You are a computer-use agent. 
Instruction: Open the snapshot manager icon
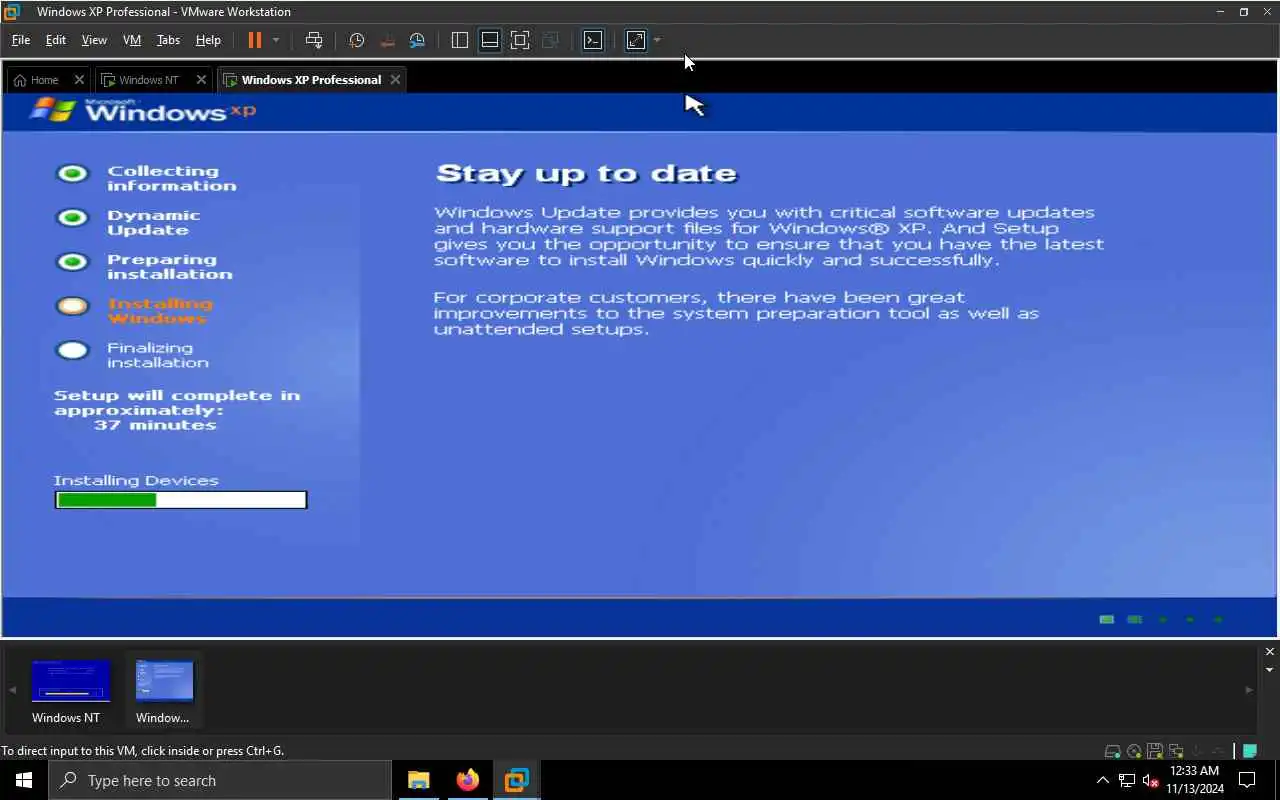click(x=417, y=40)
